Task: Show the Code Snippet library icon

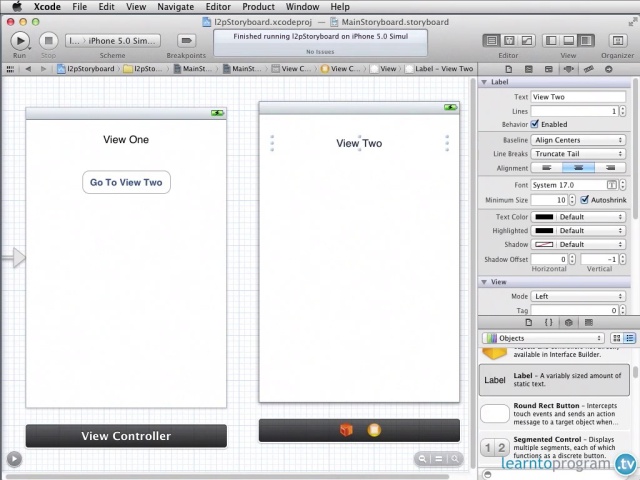Action: pos(549,322)
